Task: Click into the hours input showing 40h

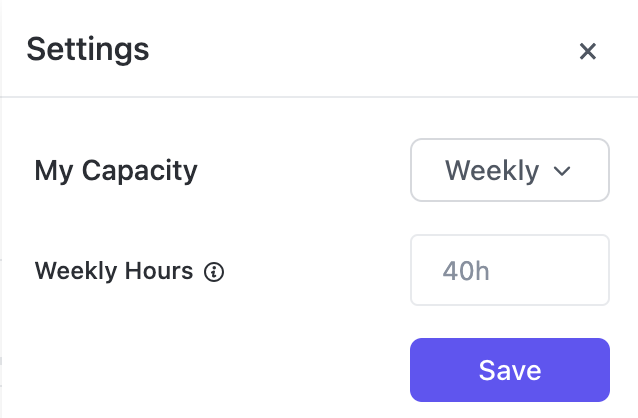Action: 509,270
